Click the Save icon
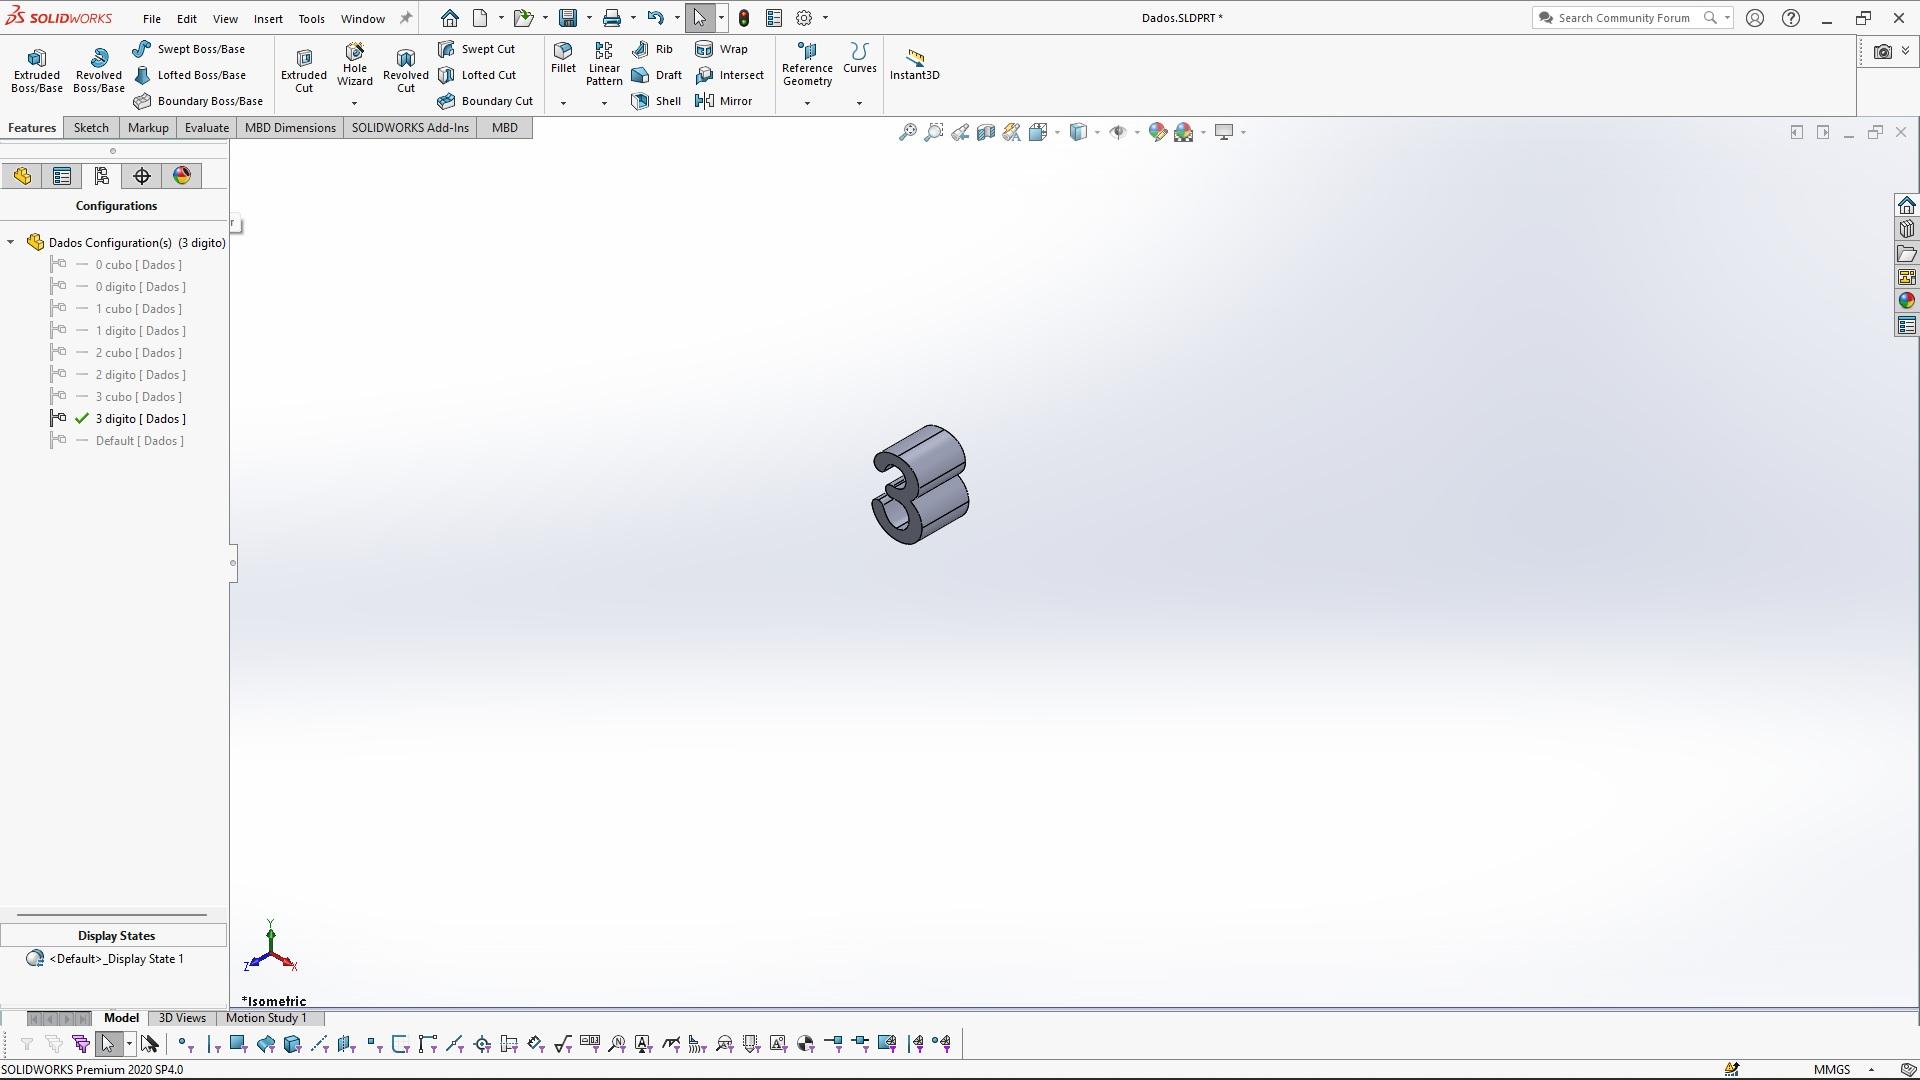The width and height of the screenshot is (1920, 1080). click(x=568, y=18)
